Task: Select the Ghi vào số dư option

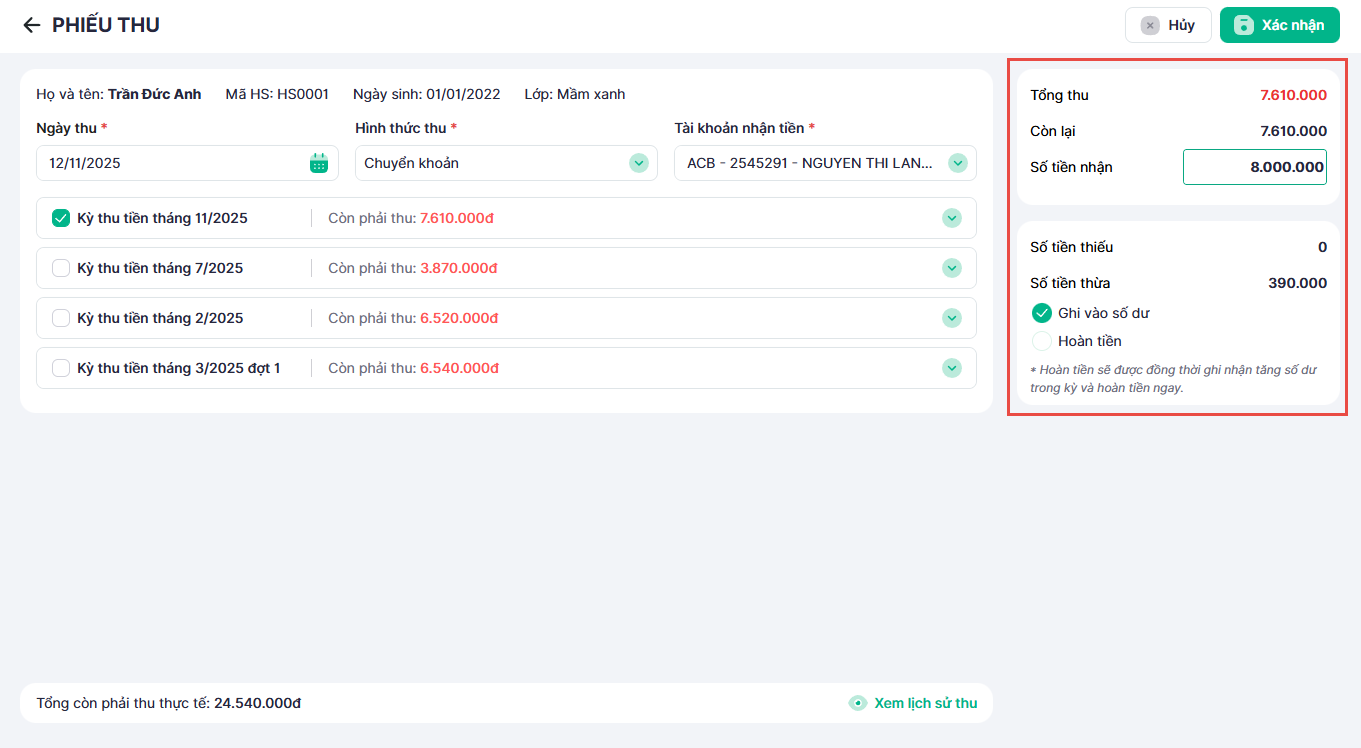Action: [x=1042, y=313]
